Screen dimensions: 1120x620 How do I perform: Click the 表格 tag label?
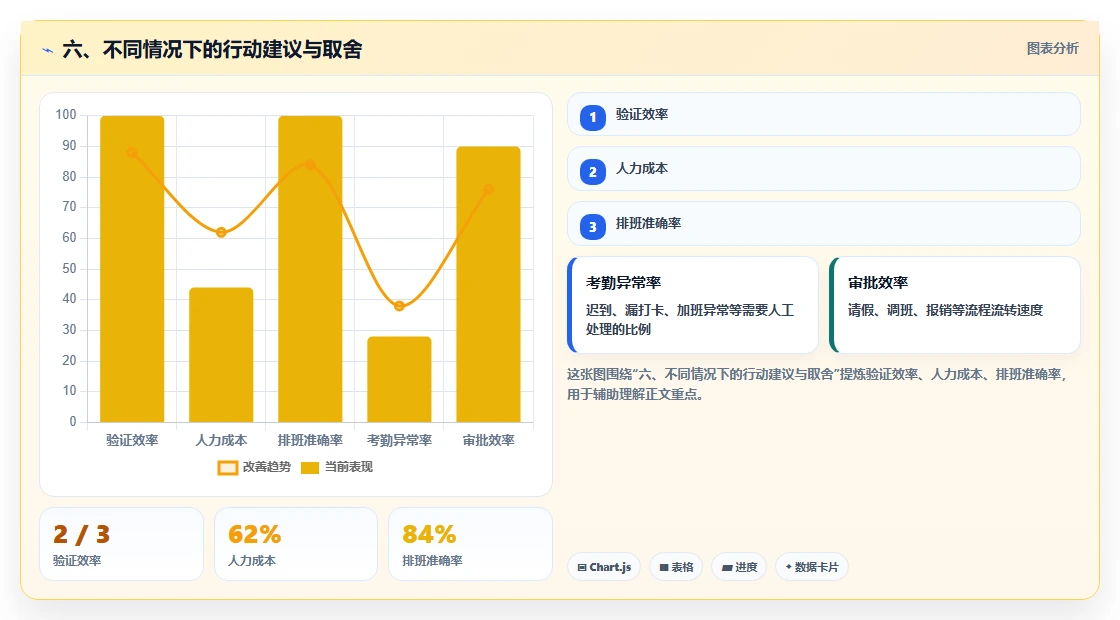point(682,567)
